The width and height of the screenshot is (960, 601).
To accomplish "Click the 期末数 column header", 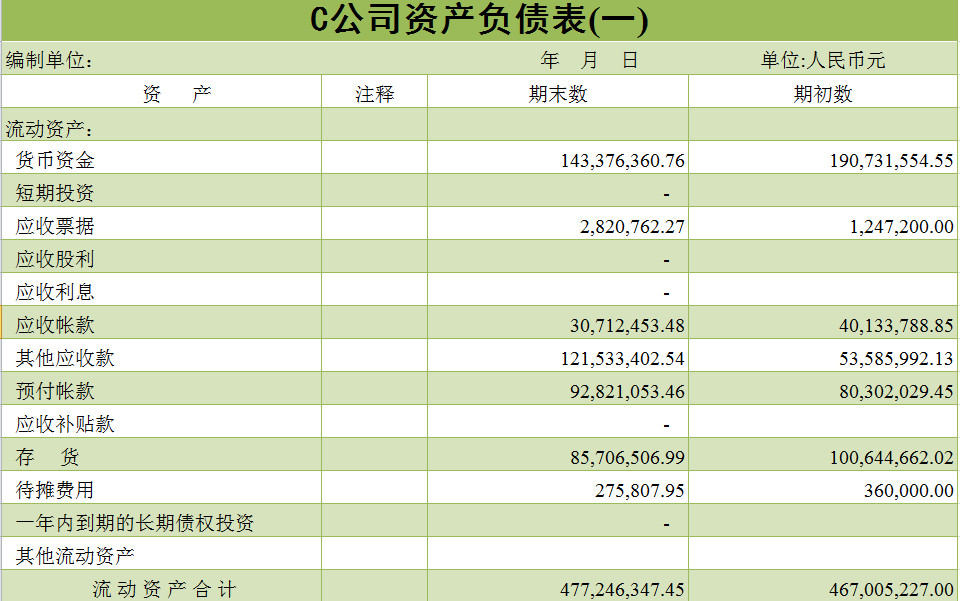I will [x=558, y=94].
